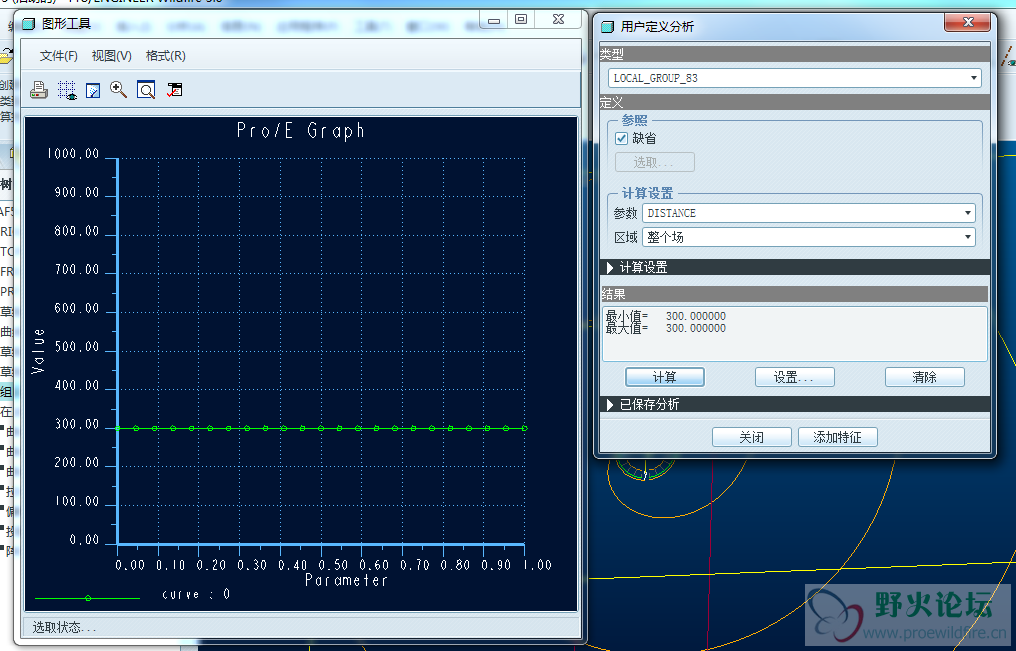Viewport: 1016px width, 651px height.
Task: Click the 参照 group label
Action: 634,120
